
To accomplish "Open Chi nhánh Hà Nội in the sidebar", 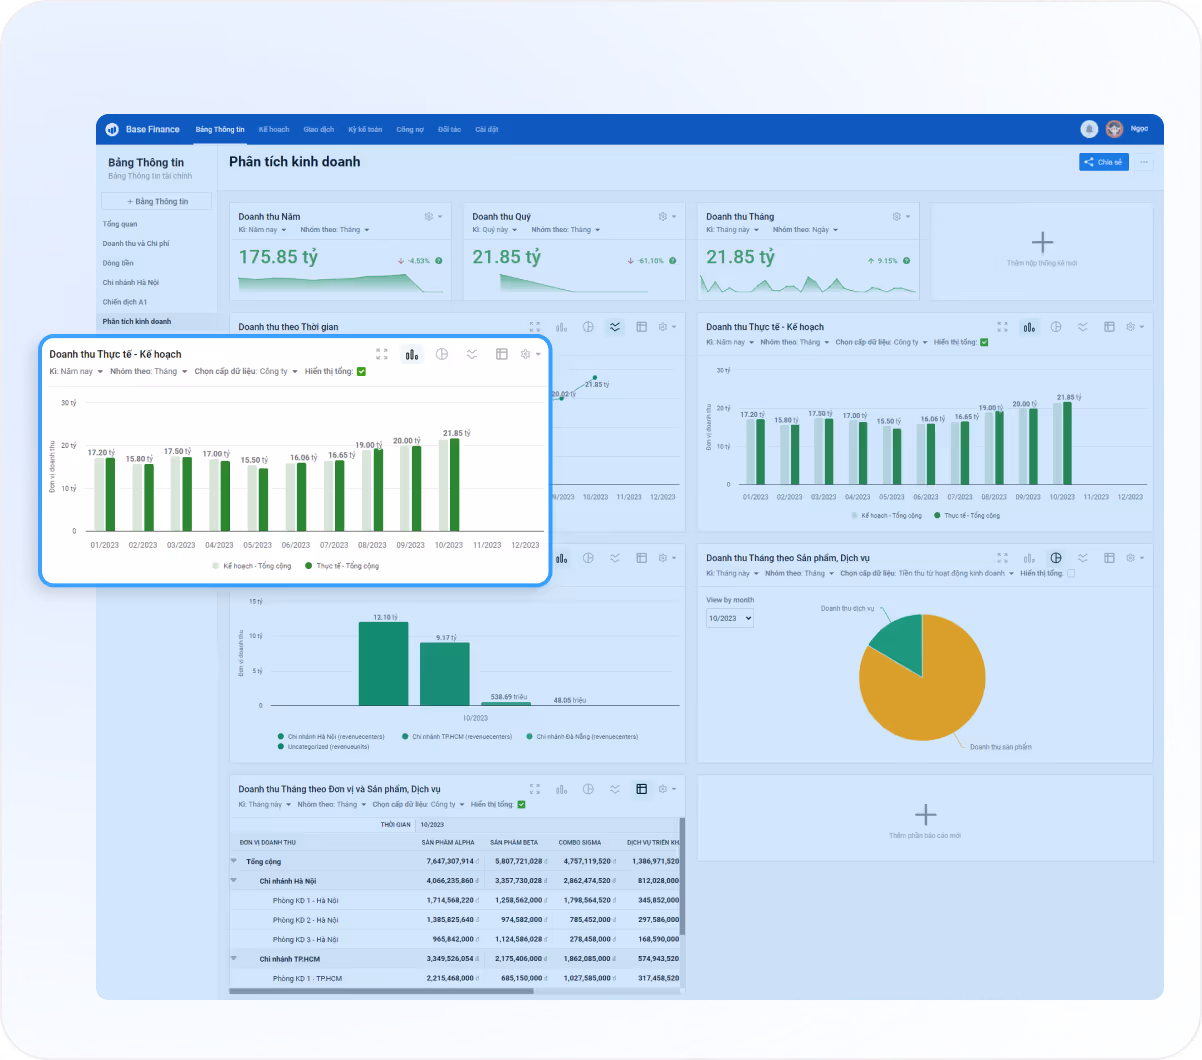I will [130, 282].
